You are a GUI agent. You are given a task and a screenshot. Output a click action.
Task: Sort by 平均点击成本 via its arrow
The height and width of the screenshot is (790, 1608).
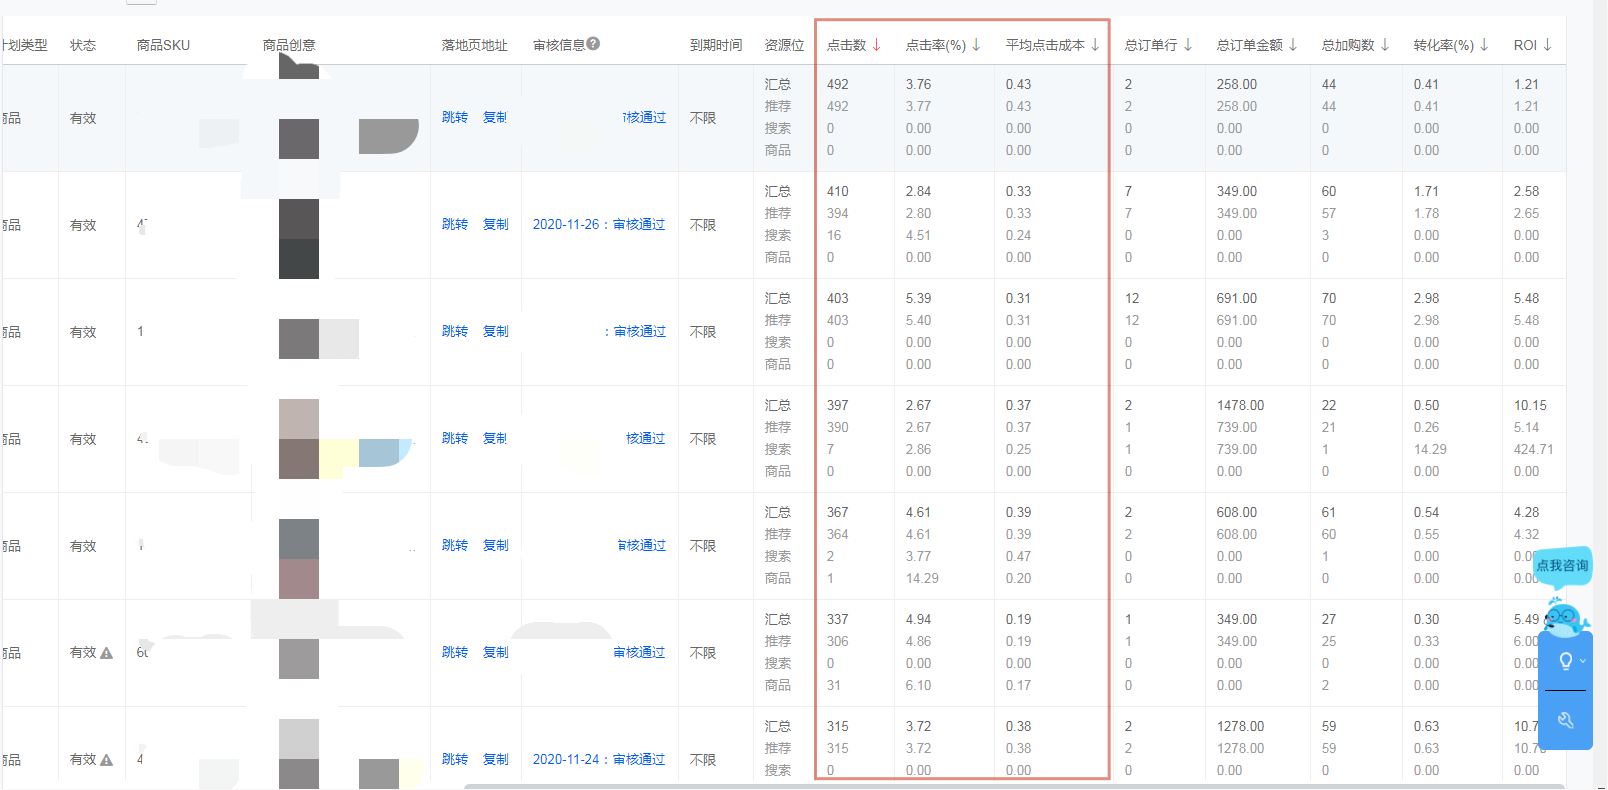(1095, 45)
